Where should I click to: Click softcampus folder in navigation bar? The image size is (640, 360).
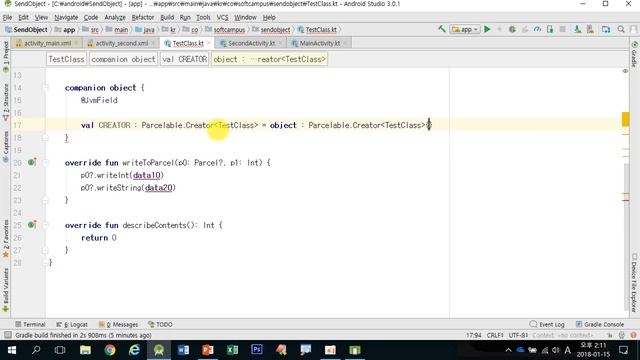225,30
